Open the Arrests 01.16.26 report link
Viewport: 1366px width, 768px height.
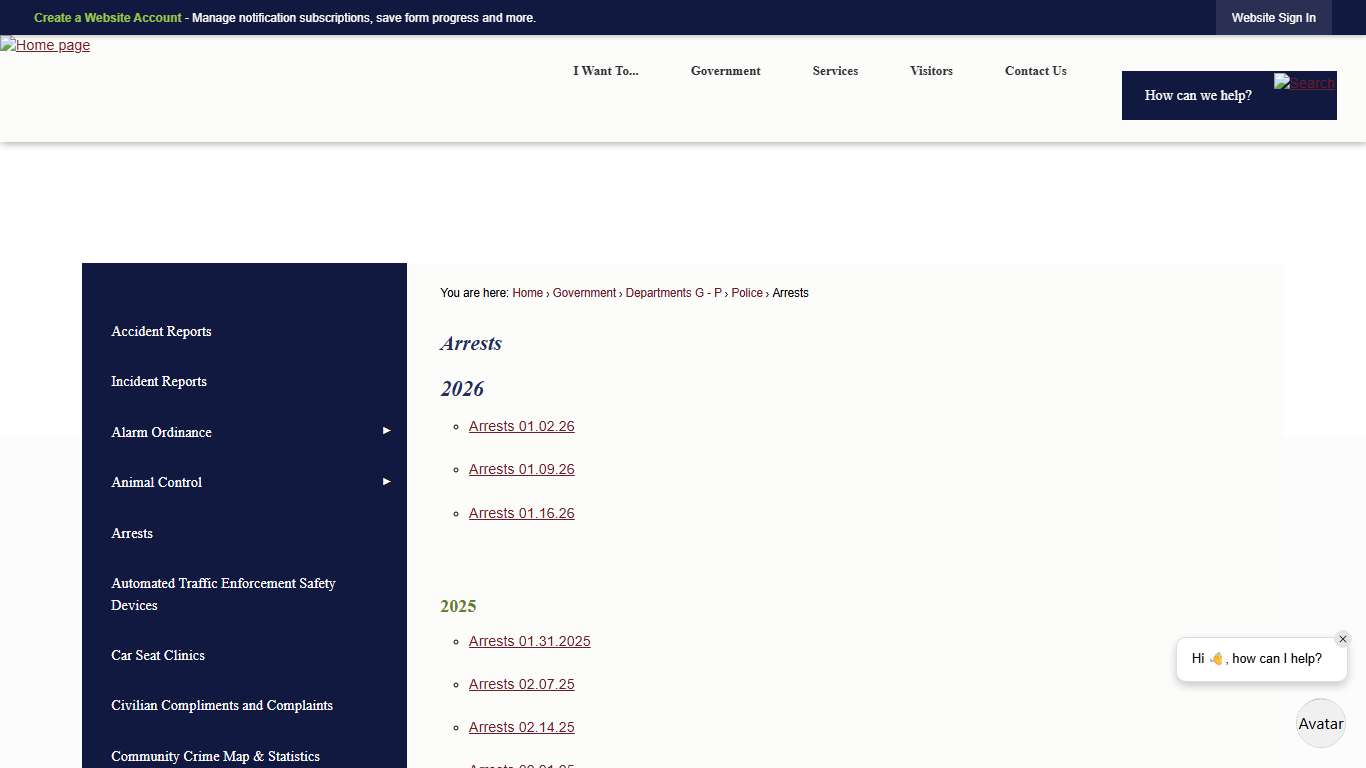[521, 513]
